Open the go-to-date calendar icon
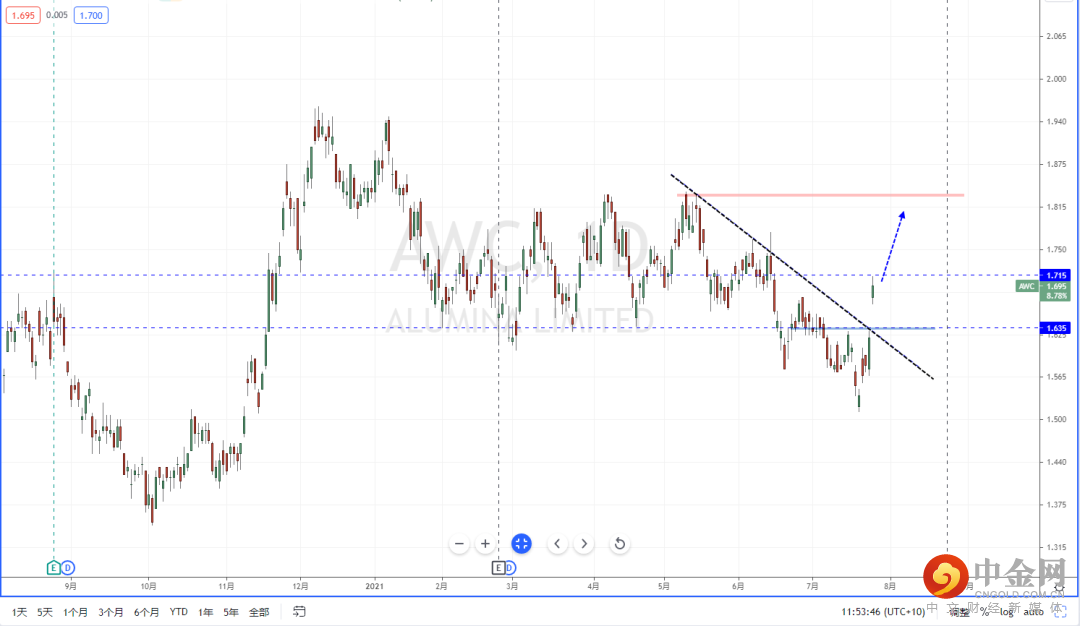 click(299, 612)
